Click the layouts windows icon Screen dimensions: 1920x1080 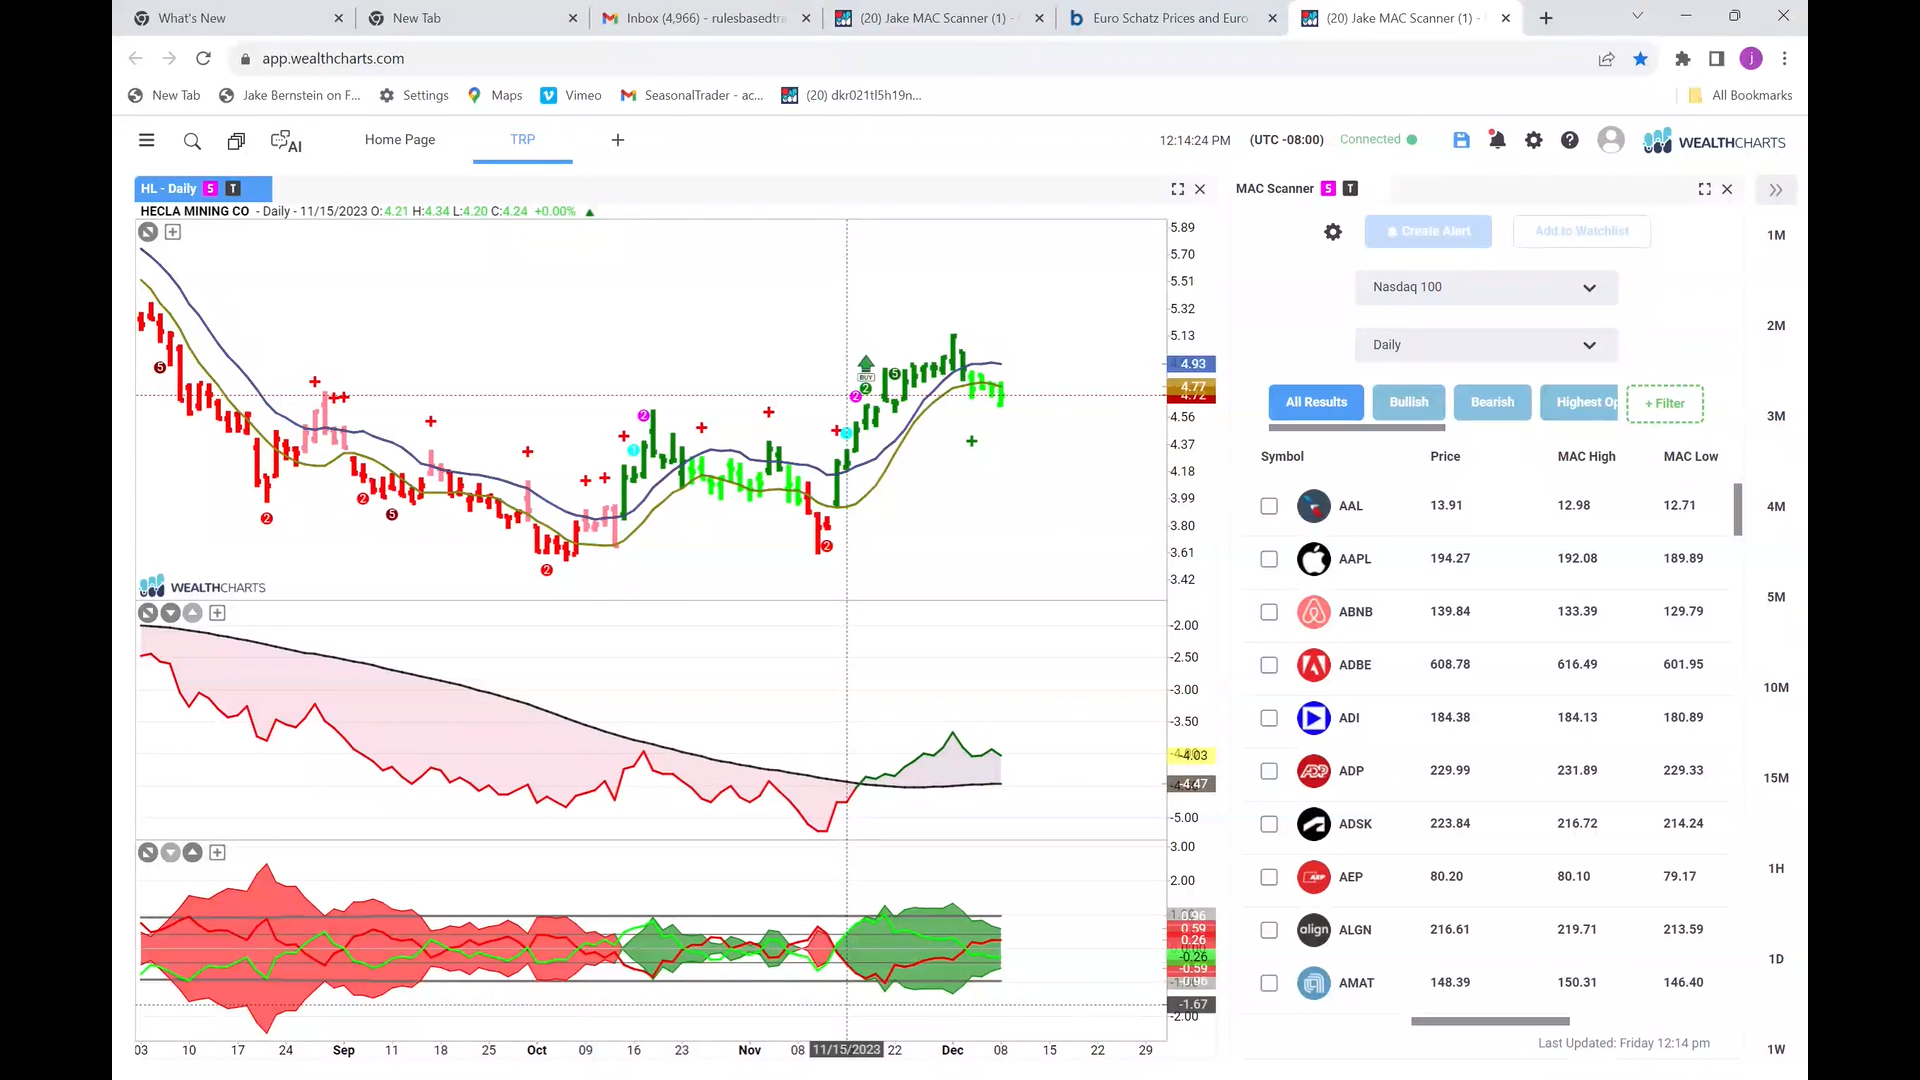point(236,141)
